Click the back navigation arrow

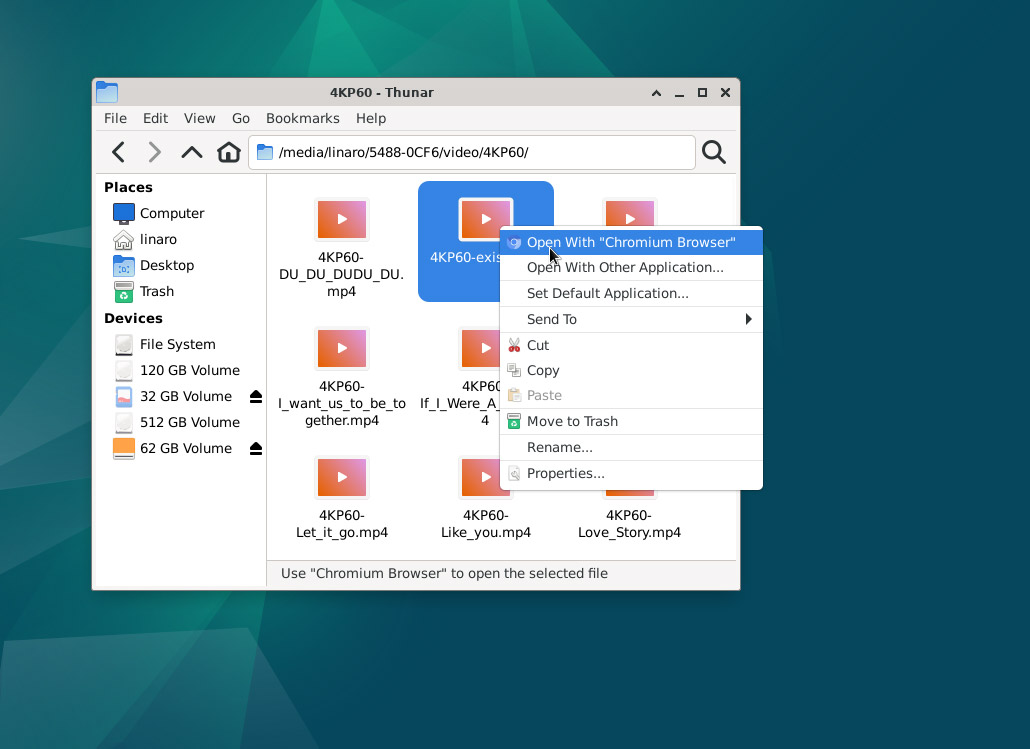pos(118,152)
